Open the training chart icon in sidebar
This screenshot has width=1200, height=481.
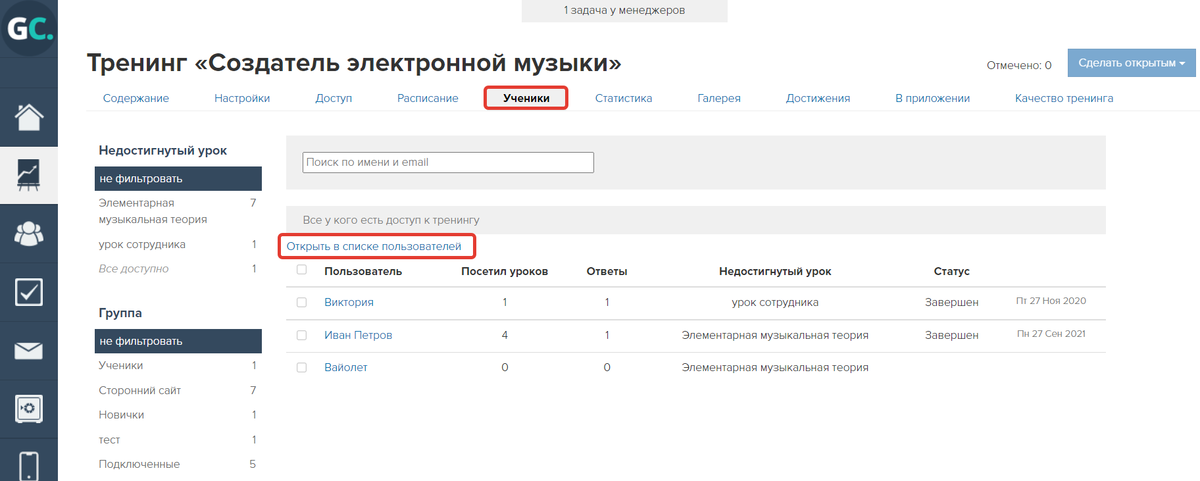tap(29, 174)
